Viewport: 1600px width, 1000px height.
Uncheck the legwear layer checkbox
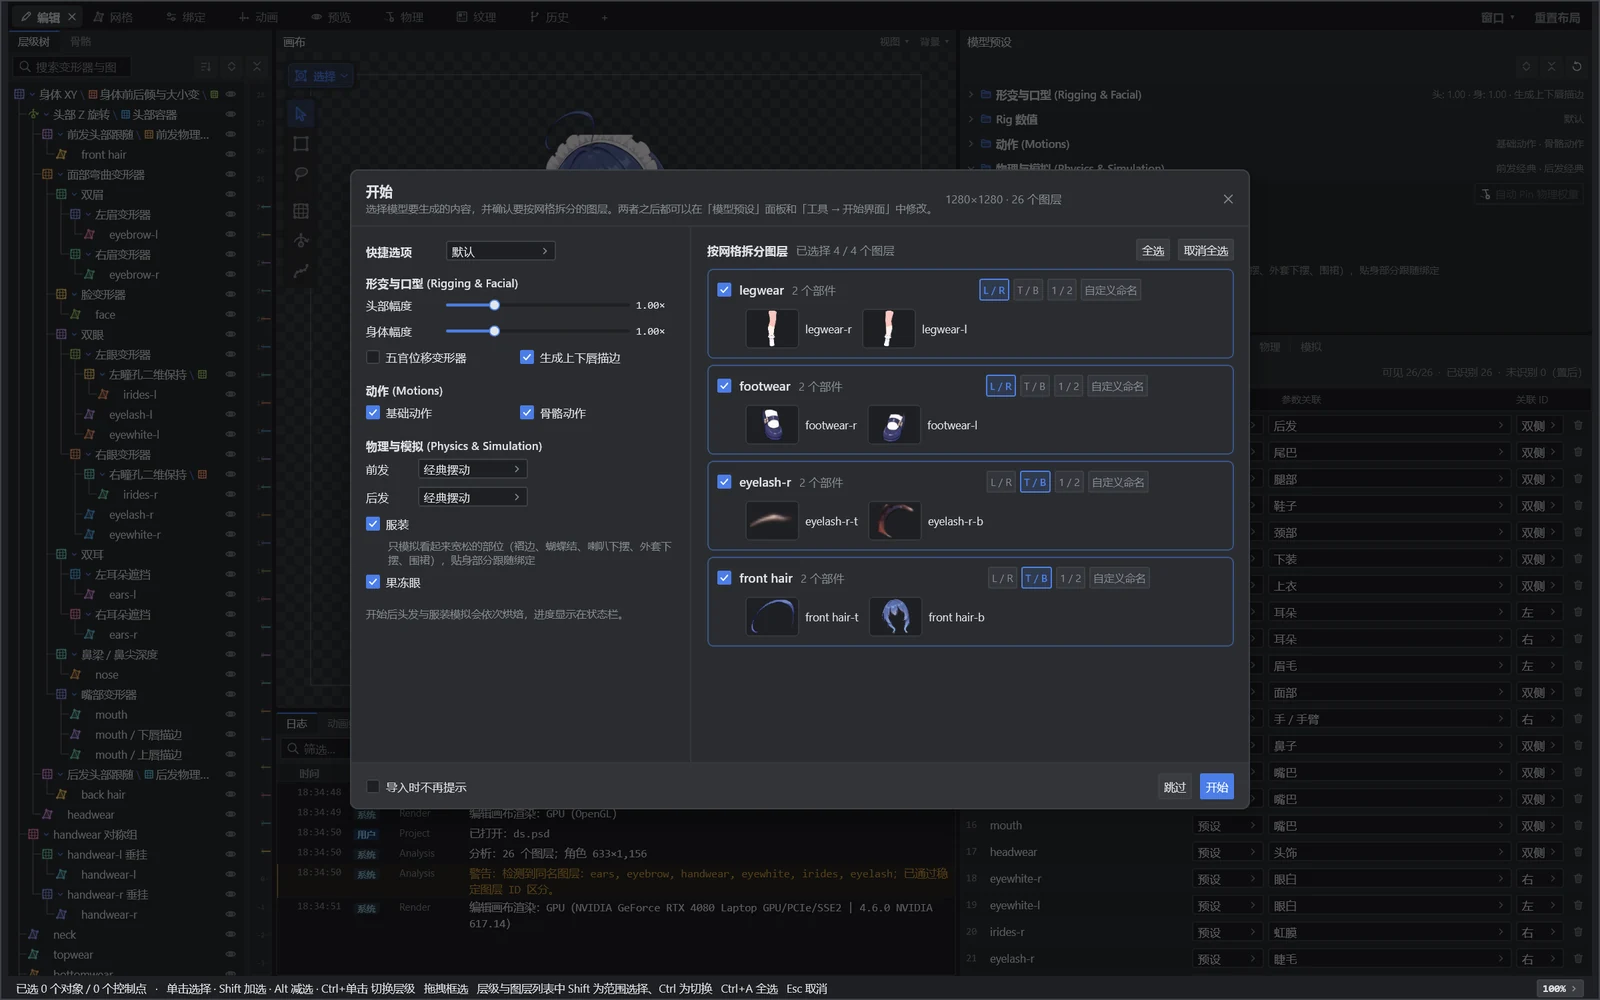click(x=724, y=290)
